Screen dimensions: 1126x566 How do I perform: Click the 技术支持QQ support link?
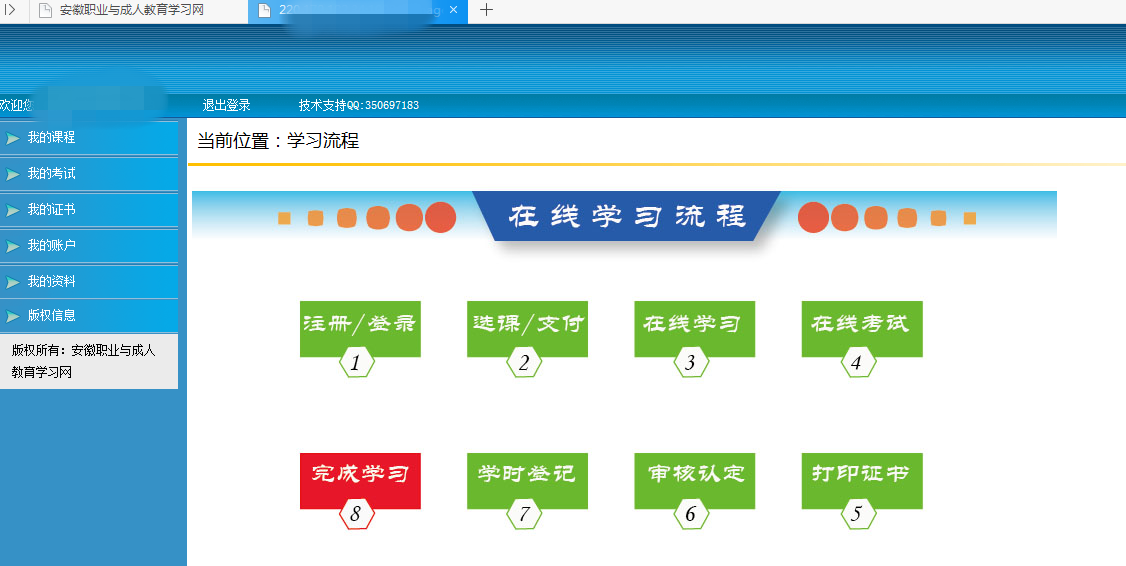pyautogui.click(x=358, y=105)
